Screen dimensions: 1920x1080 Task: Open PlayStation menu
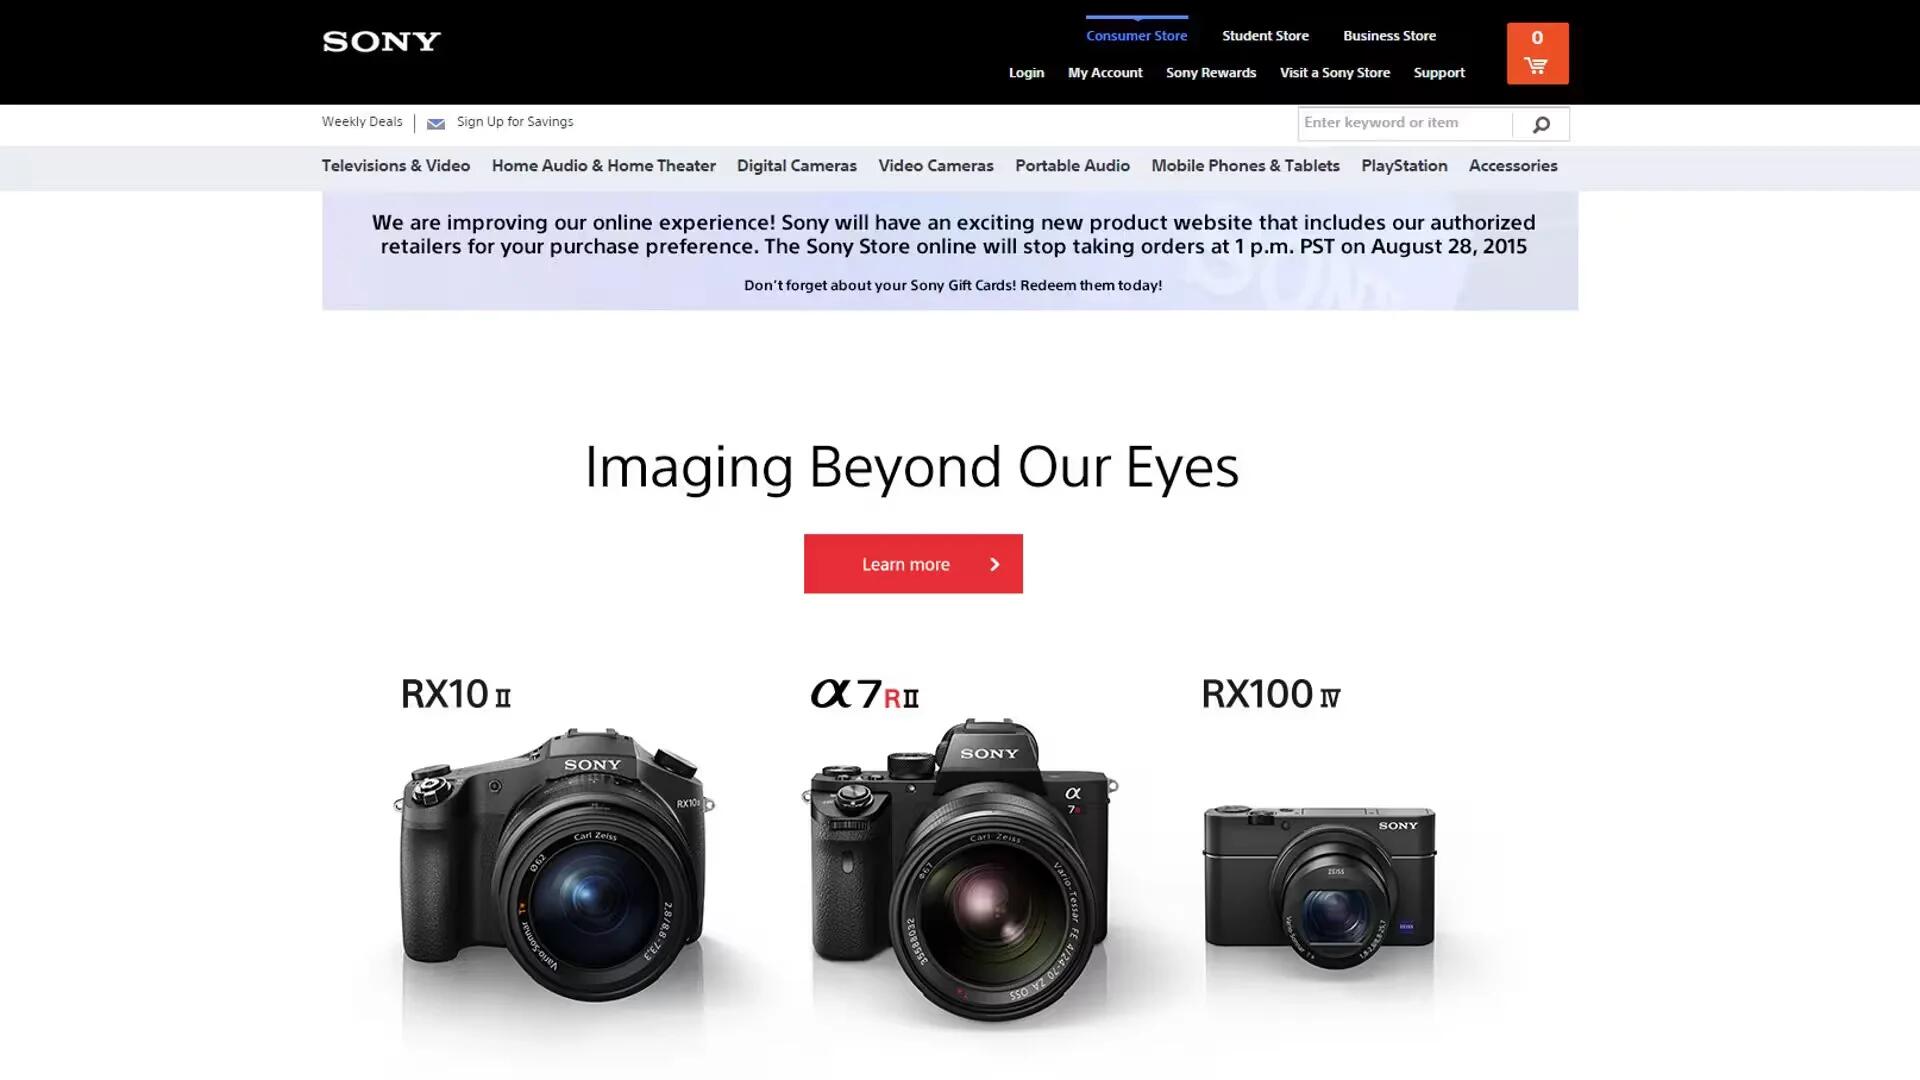coord(1404,166)
